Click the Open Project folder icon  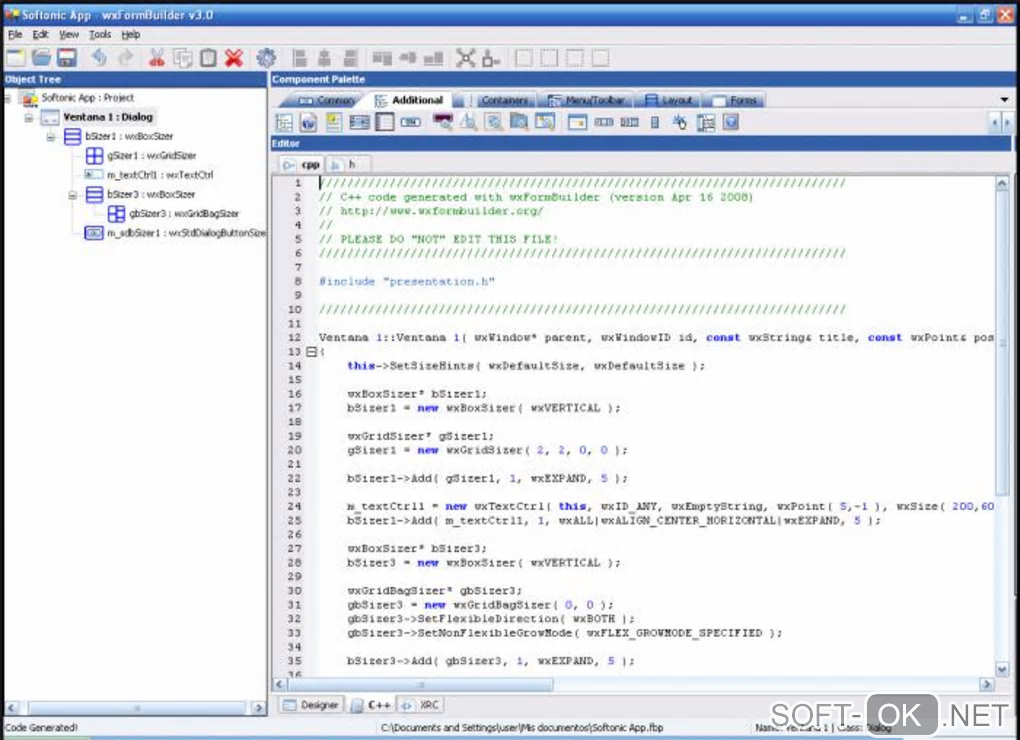41,58
